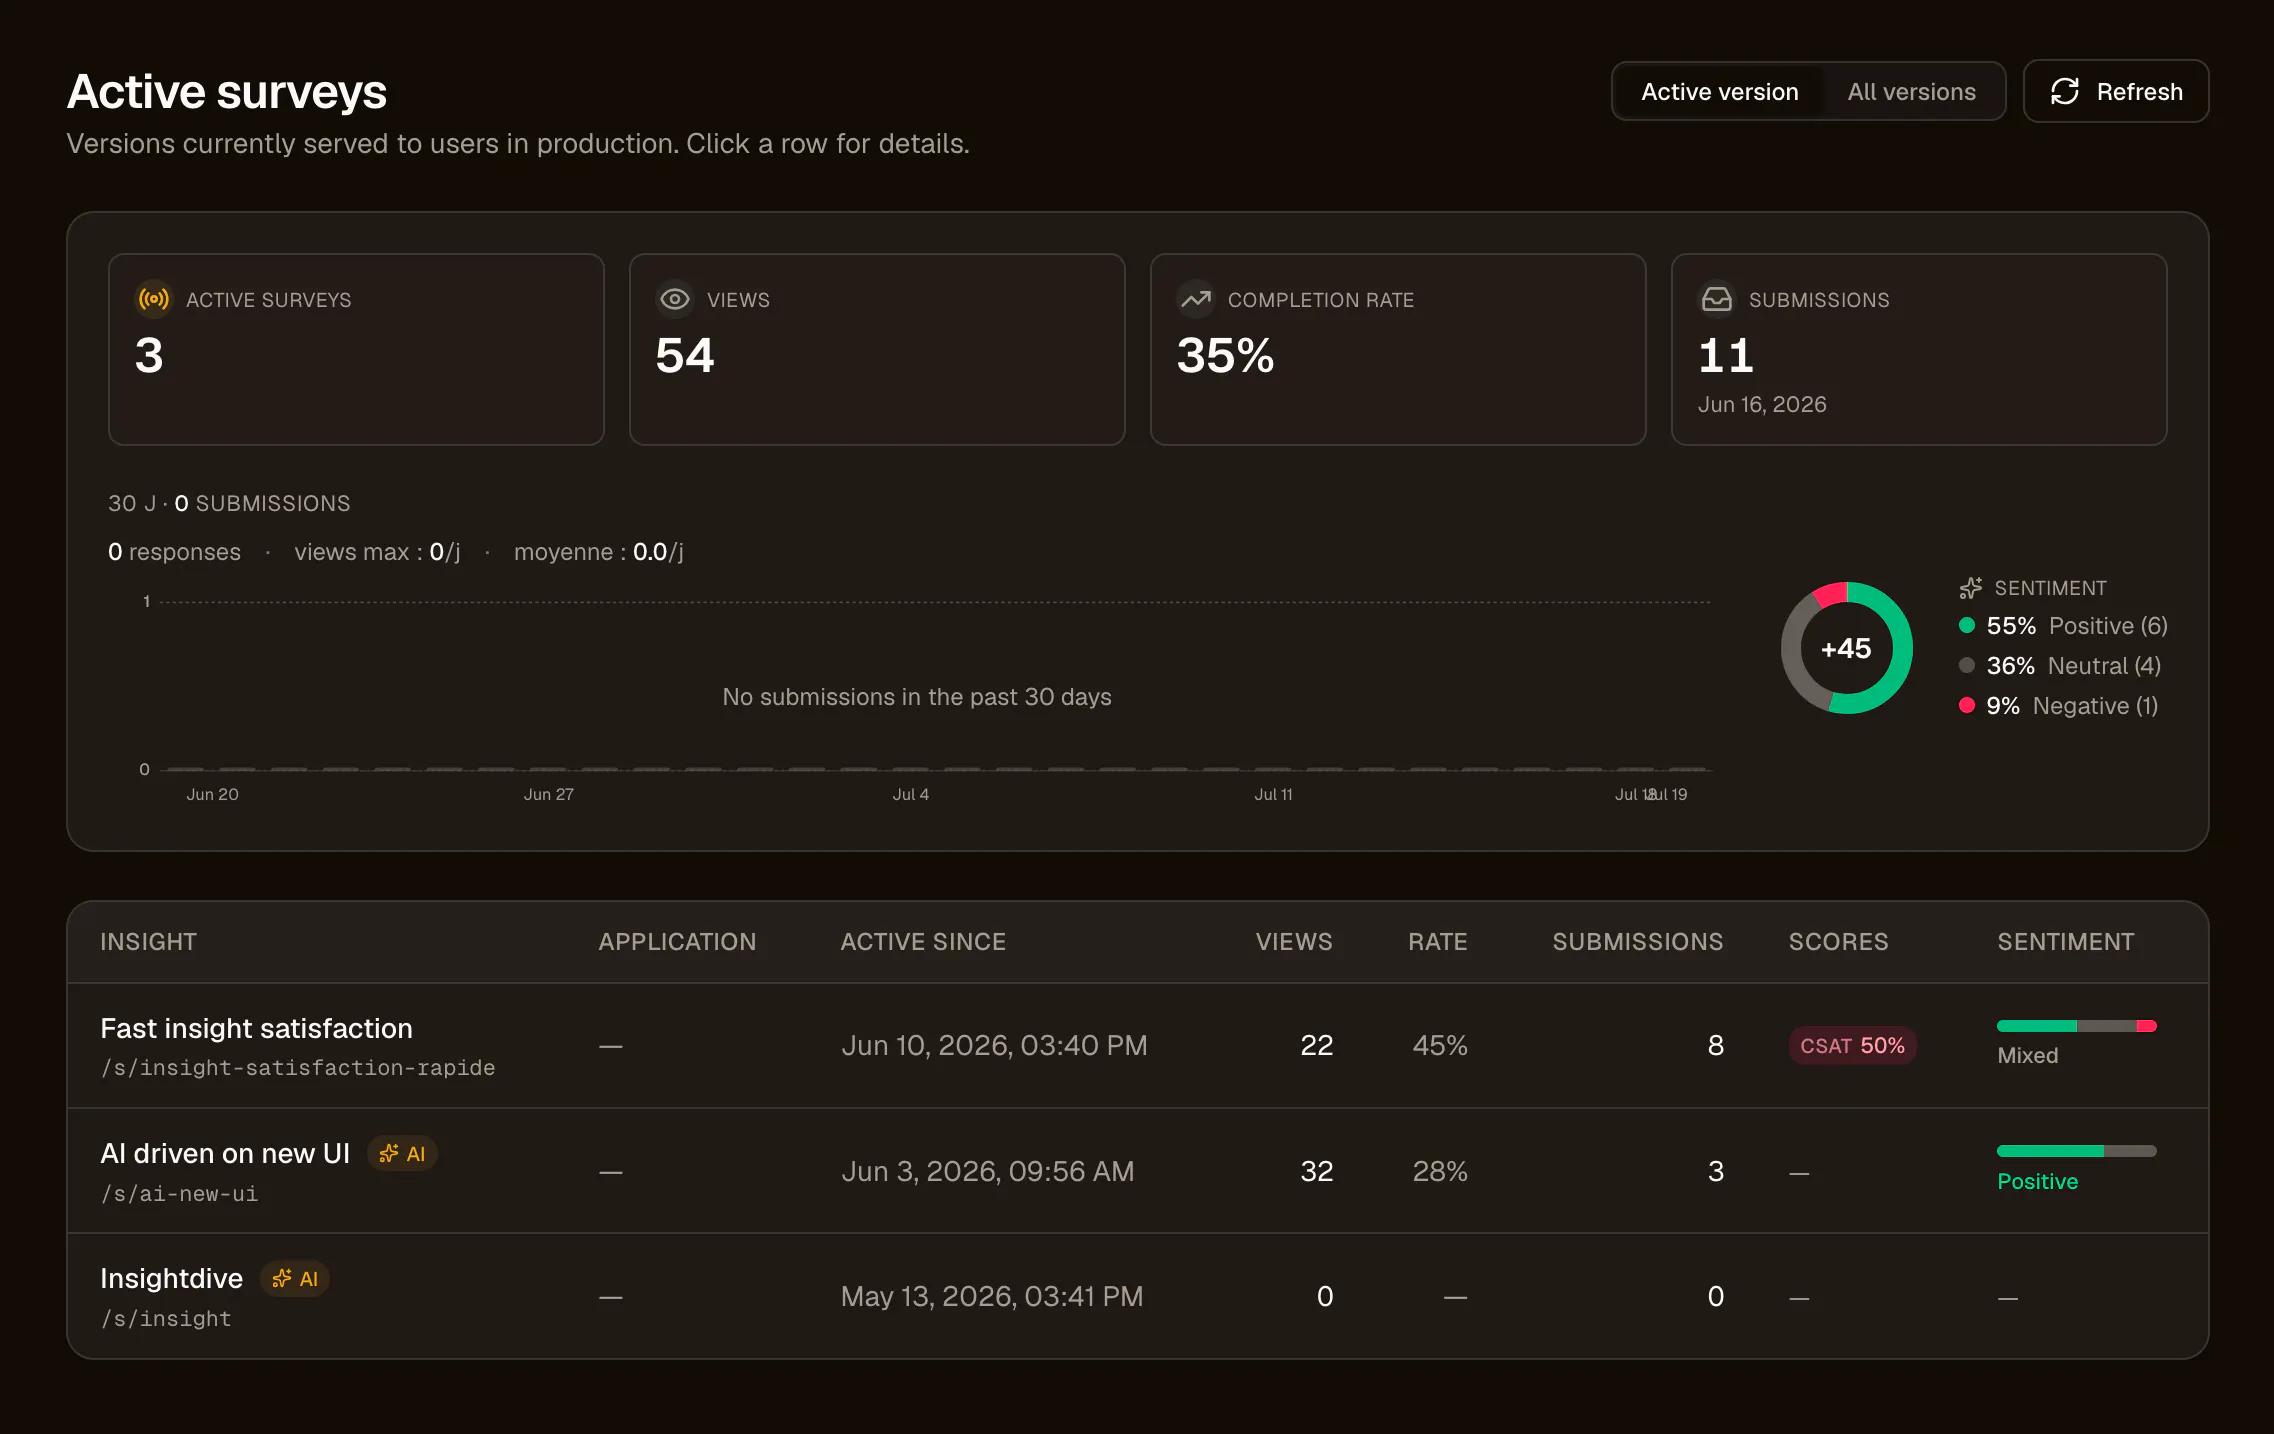Click the Jun 20 axis label
This screenshot has width=2274, height=1434.
212,794
